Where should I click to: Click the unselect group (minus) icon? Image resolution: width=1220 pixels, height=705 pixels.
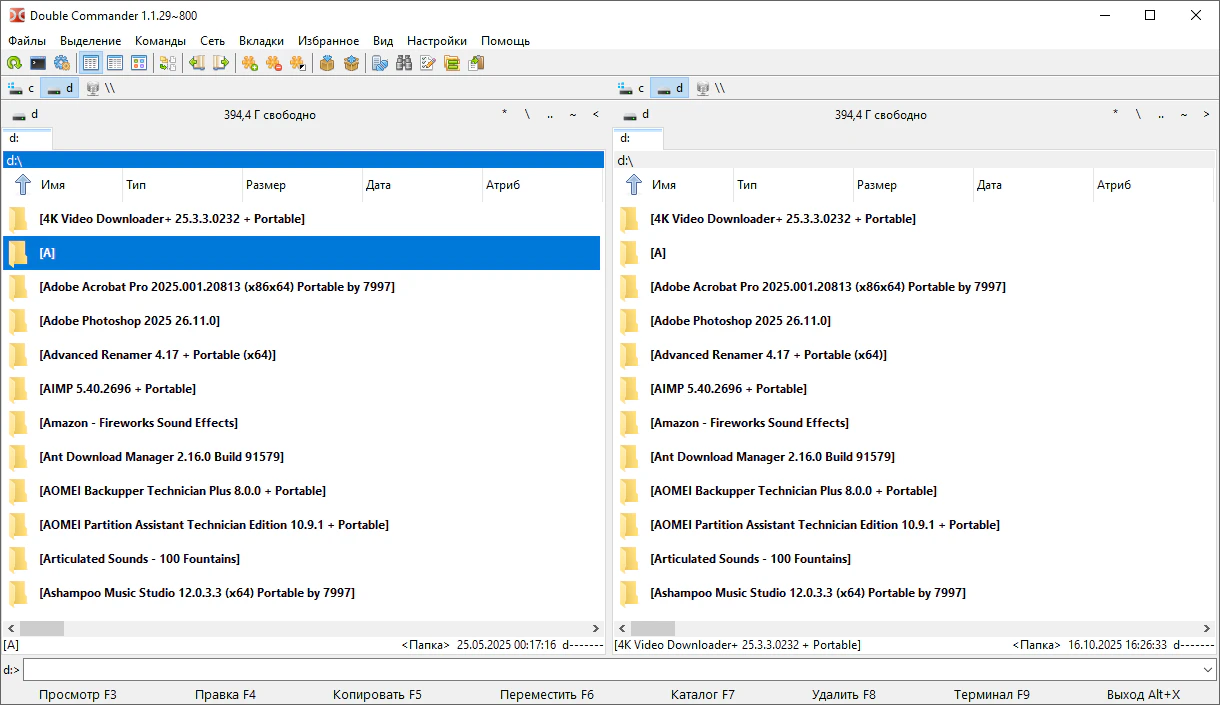coord(274,63)
